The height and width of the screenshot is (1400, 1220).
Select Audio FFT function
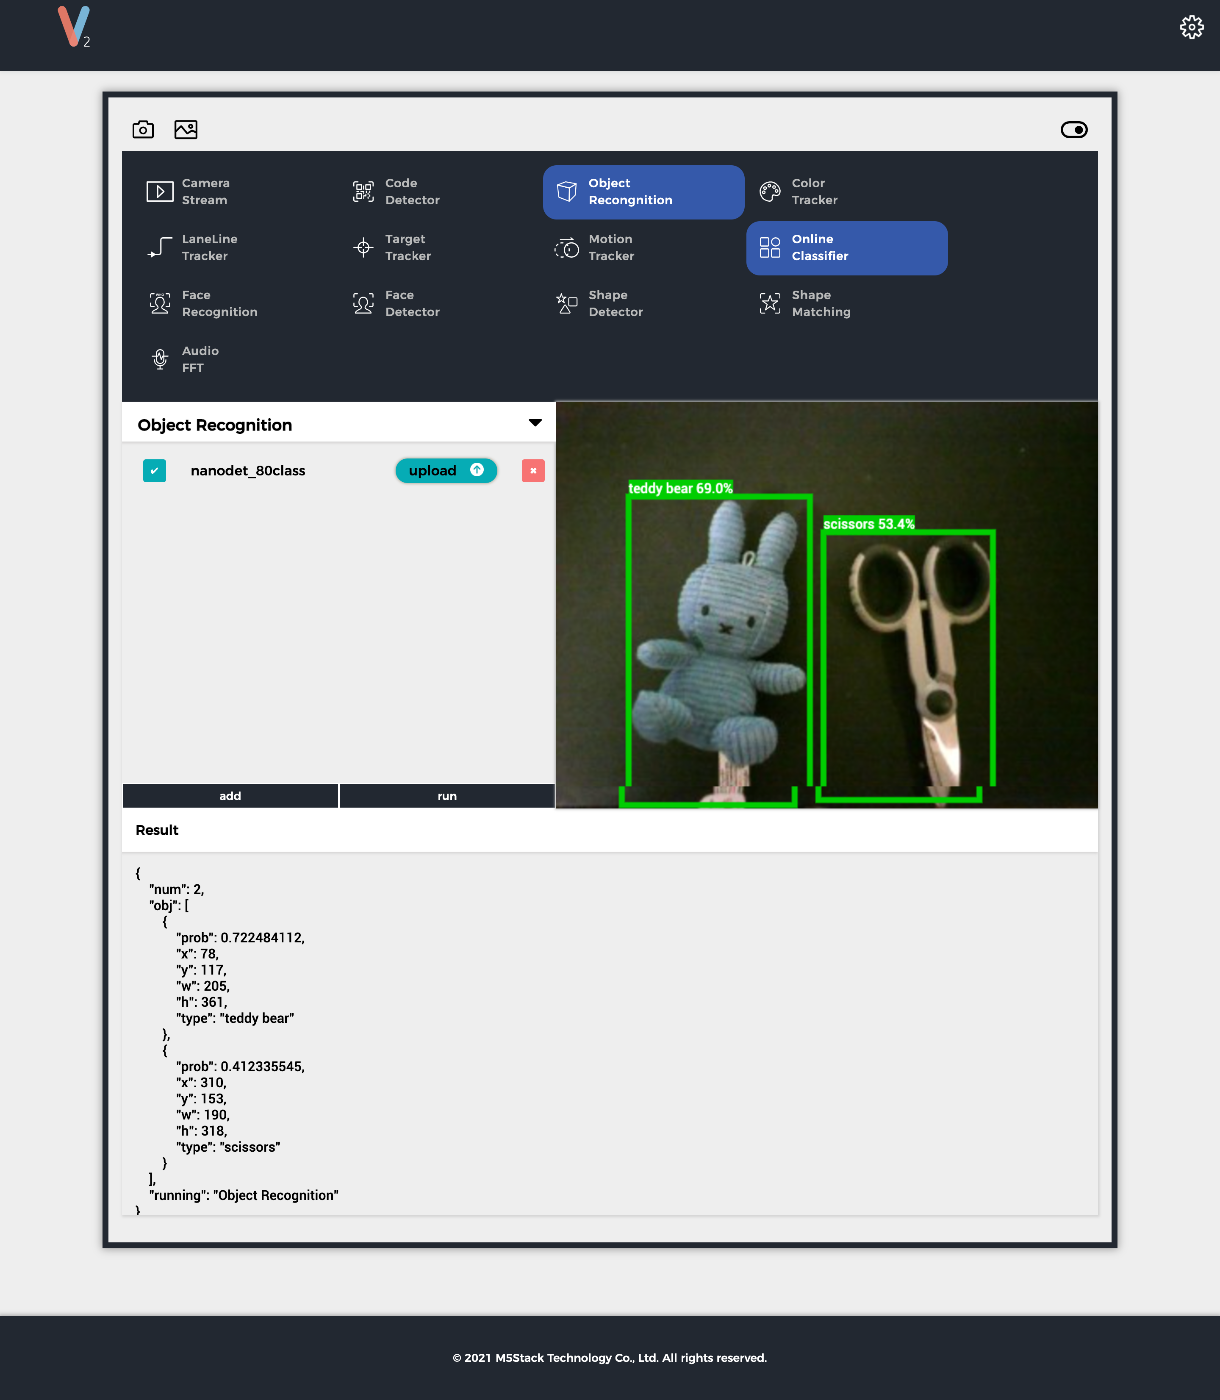click(x=238, y=360)
